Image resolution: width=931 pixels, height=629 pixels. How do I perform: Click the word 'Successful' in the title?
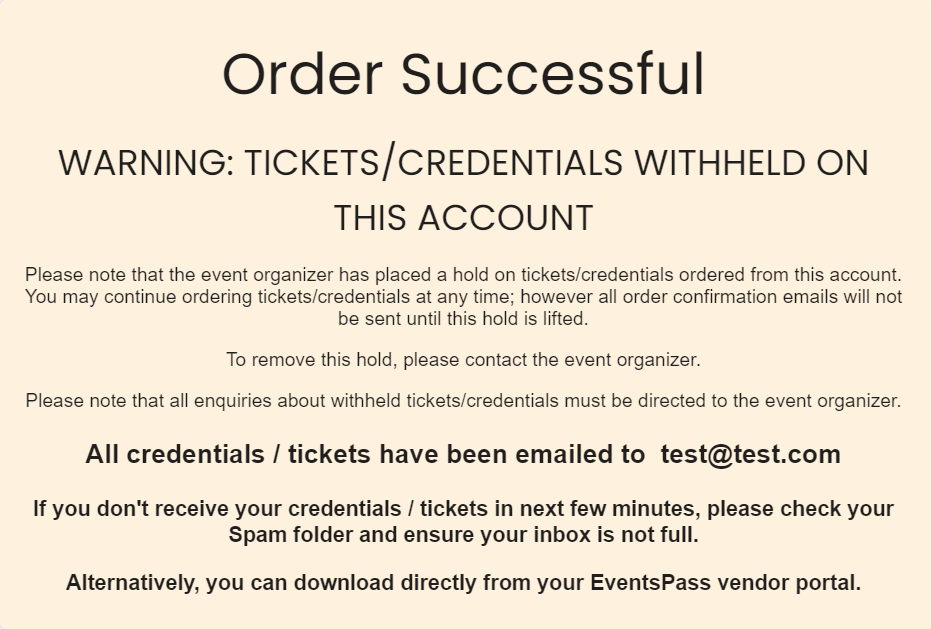pos(553,74)
